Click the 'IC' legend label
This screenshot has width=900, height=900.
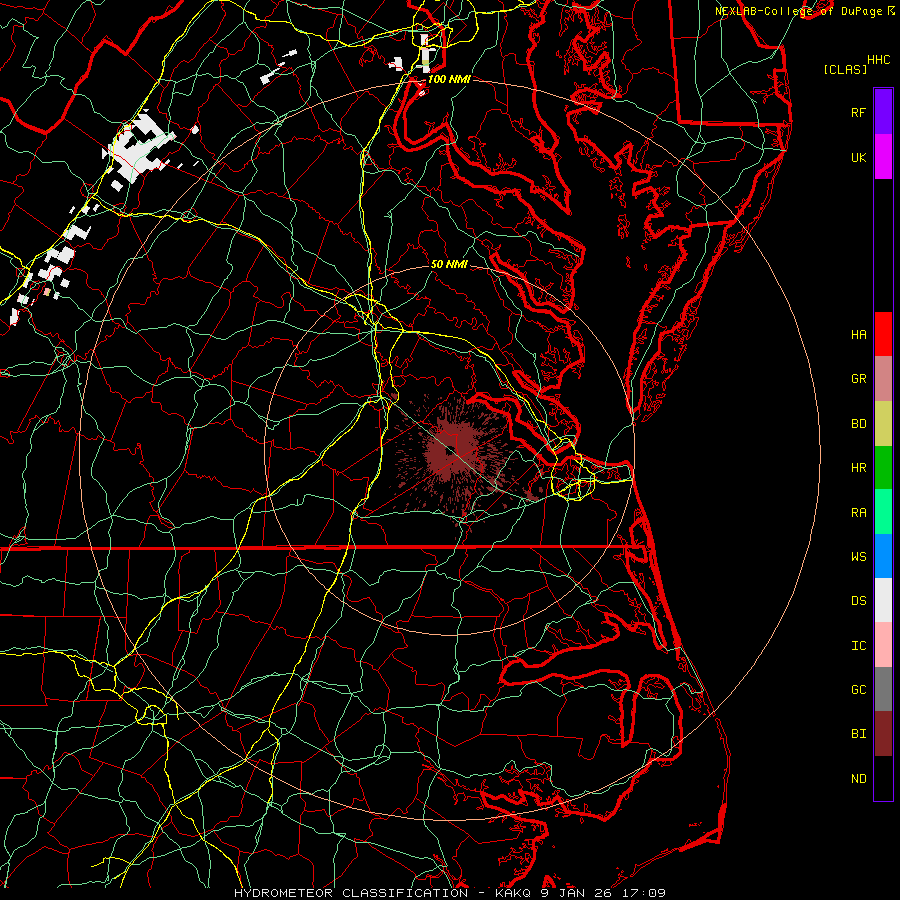pyautogui.click(x=858, y=646)
